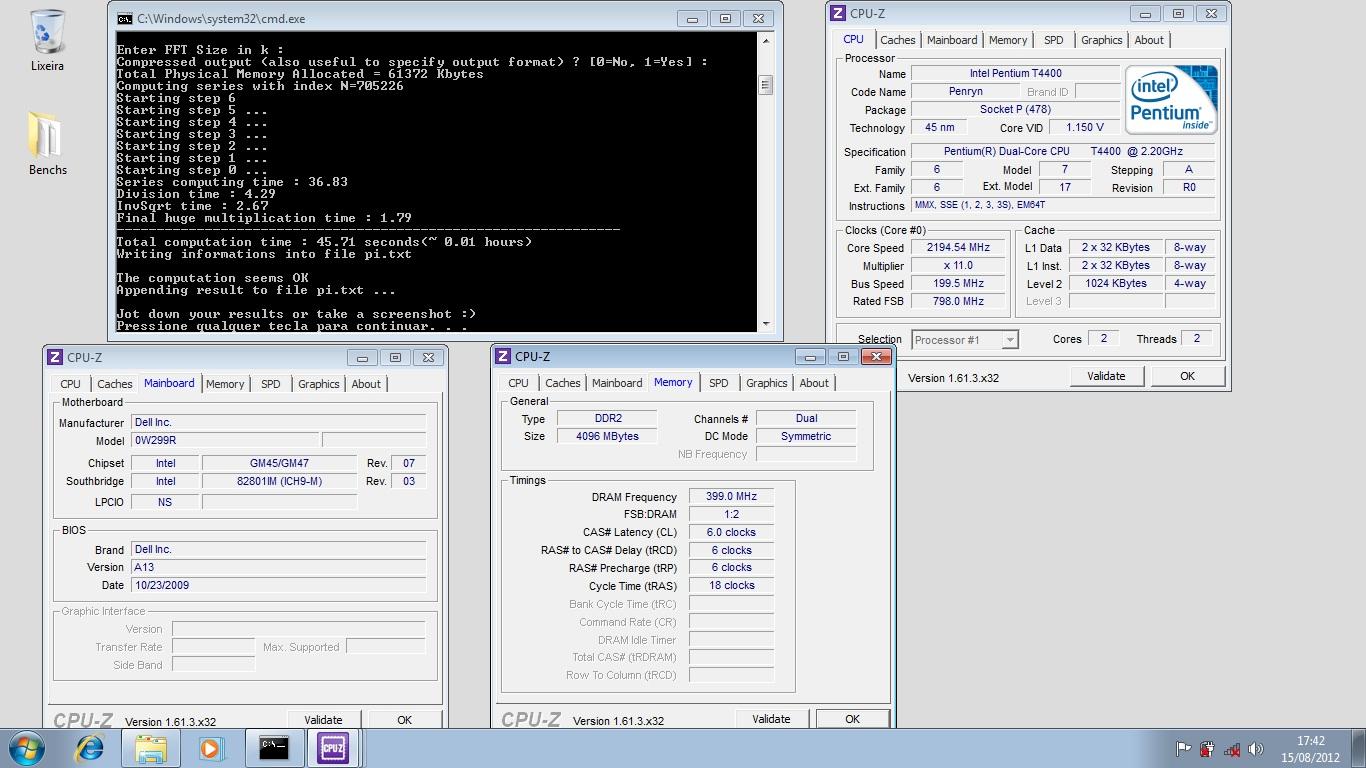Image resolution: width=1366 pixels, height=768 pixels.
Task: Switch to CPU-Z taskbar button
Action: [x=333, y=748]
